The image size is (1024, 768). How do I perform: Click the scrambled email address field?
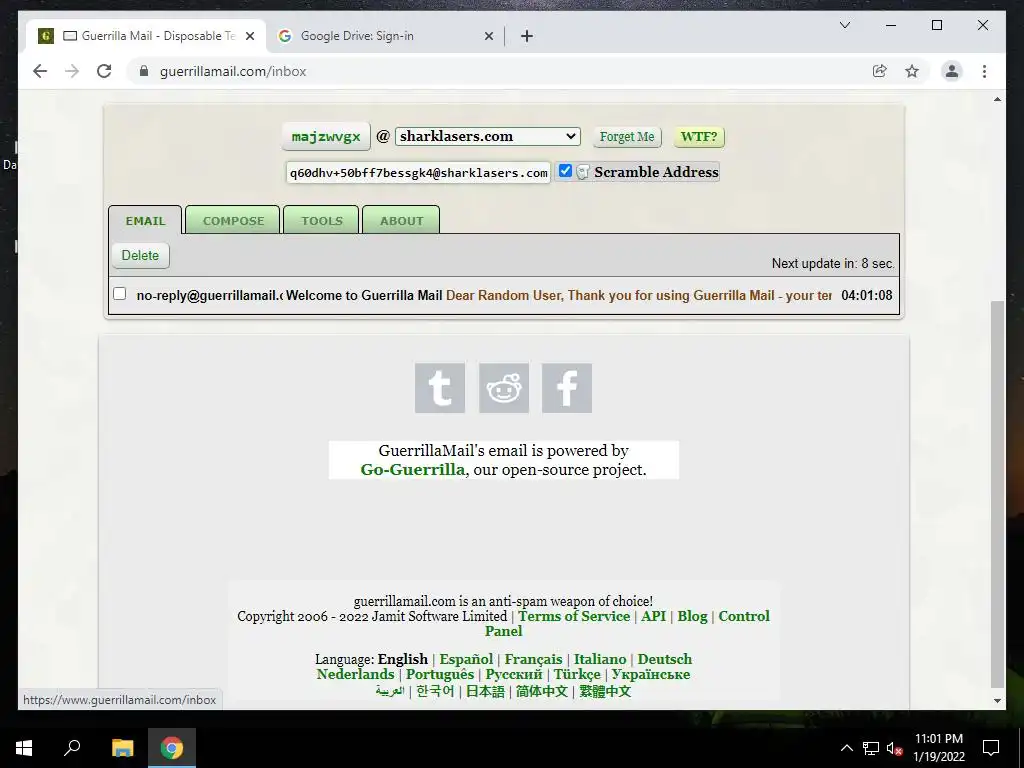point(418,173)
